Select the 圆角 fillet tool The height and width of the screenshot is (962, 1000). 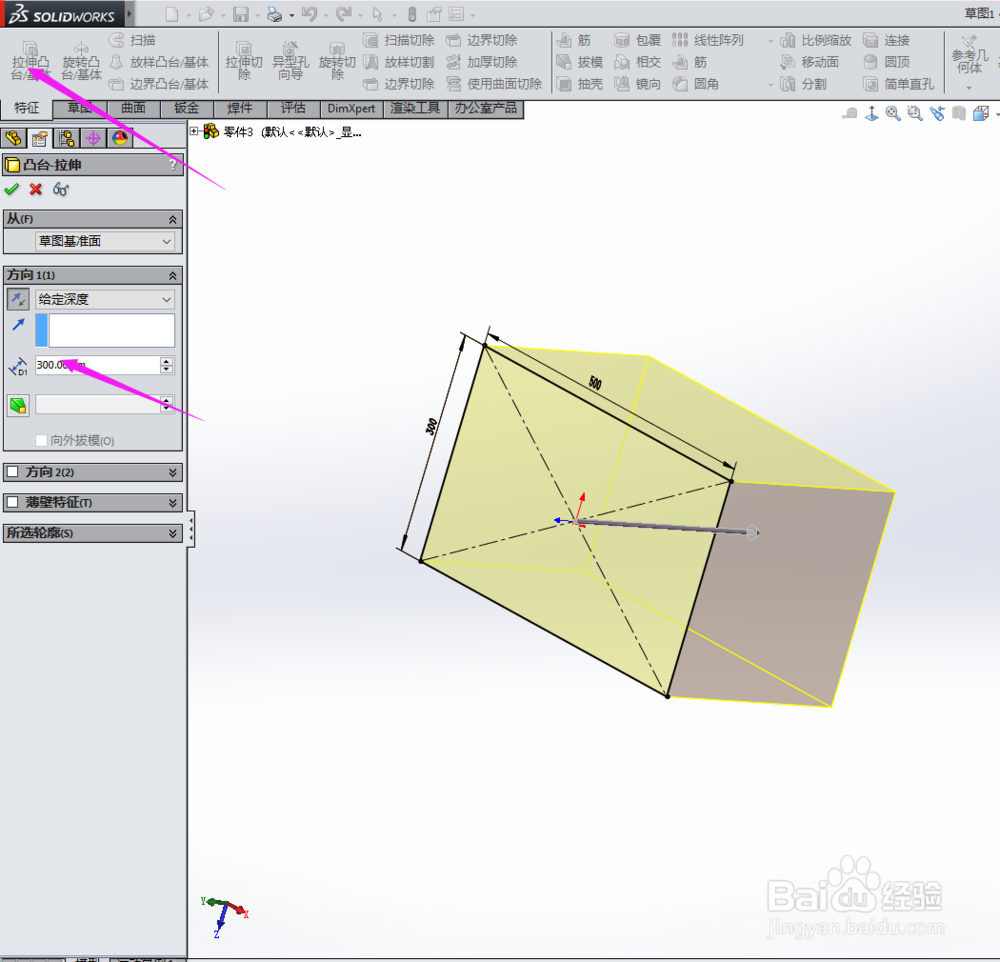tap(696, 84)
